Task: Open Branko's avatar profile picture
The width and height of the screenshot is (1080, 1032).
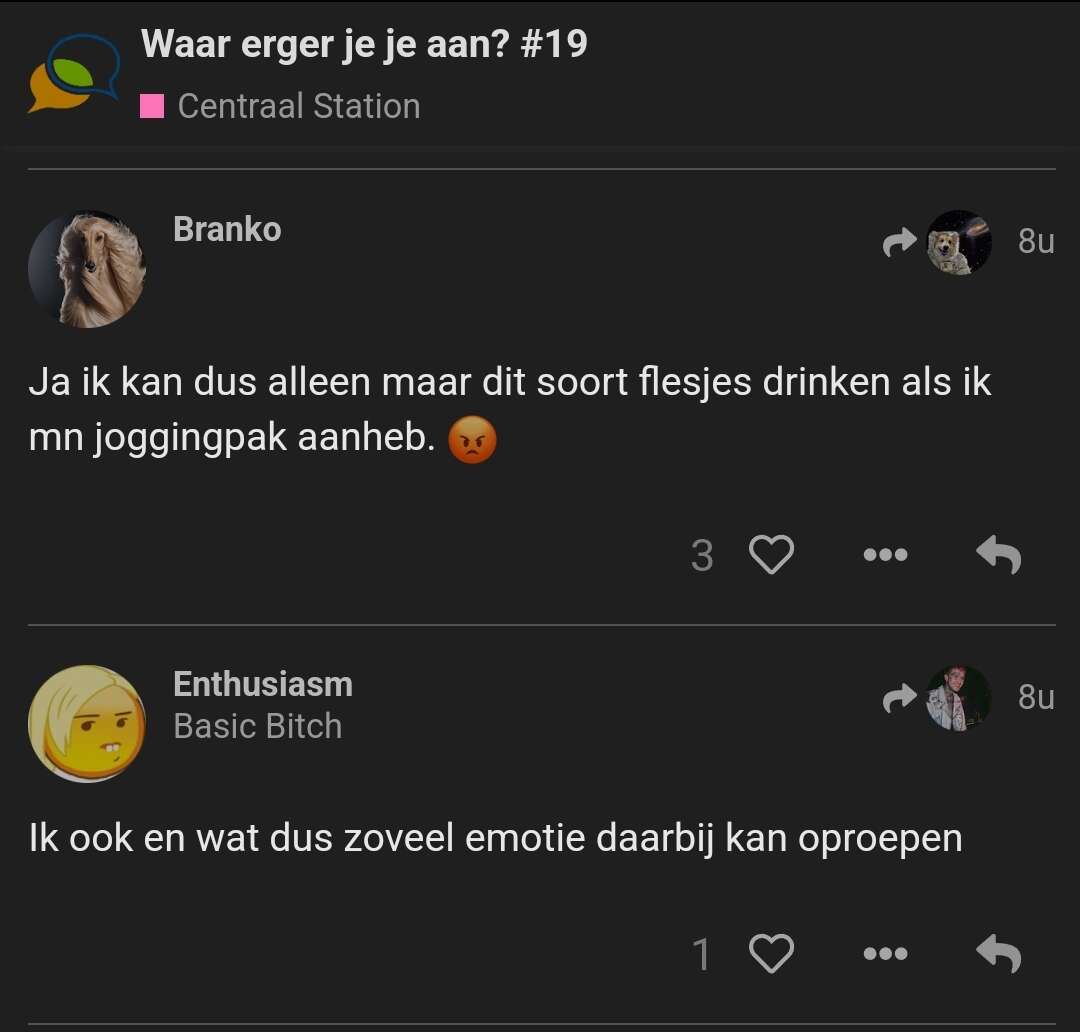Action: pos(87,269)
